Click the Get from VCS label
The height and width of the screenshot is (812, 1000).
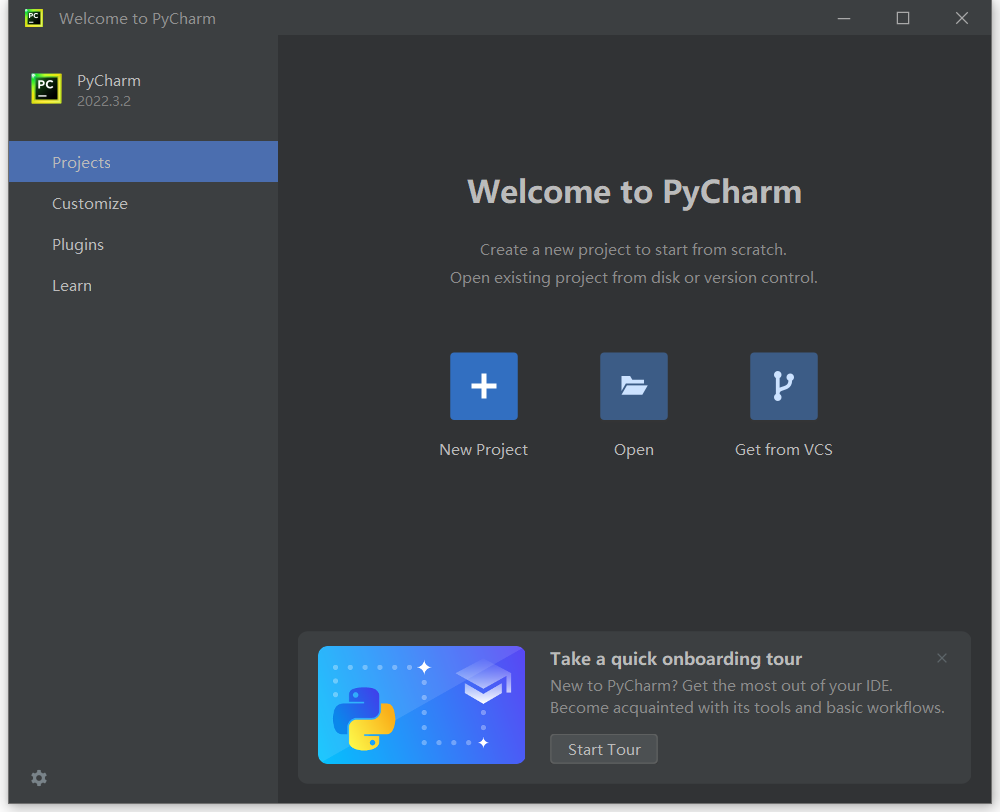[x=783, y=450]
